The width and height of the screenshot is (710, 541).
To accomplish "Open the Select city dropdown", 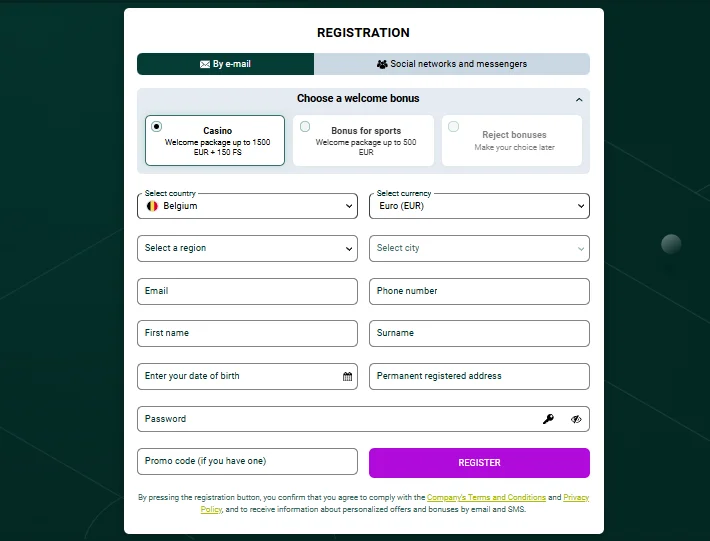I will (x=479, y=248).
